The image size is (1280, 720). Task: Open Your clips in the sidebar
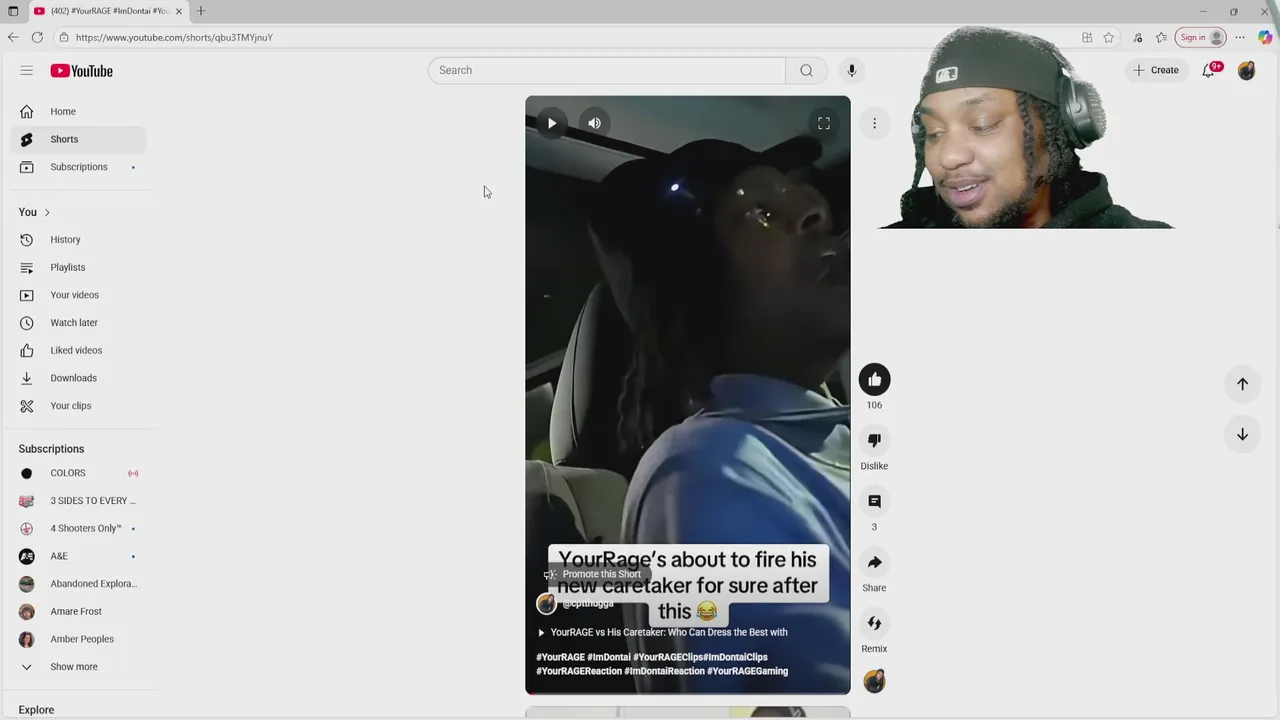79,406
